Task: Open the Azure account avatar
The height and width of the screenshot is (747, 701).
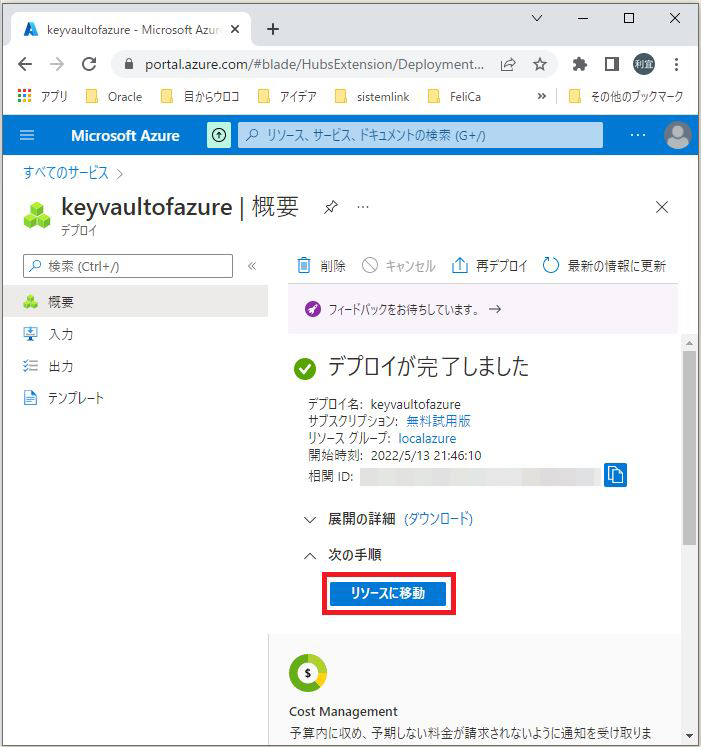Action: pyautogui.click(x=678, y=135)
